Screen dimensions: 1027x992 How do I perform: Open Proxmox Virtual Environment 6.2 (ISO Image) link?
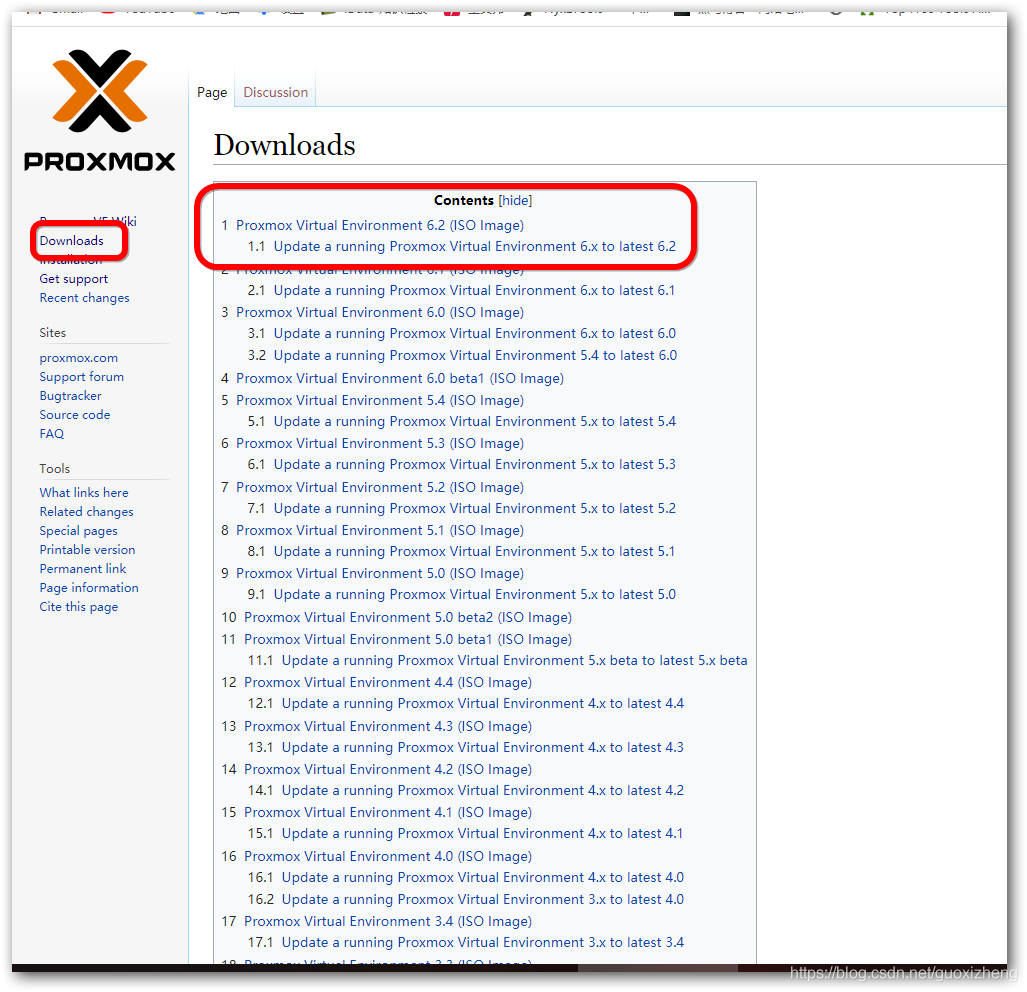coord(380,225)
